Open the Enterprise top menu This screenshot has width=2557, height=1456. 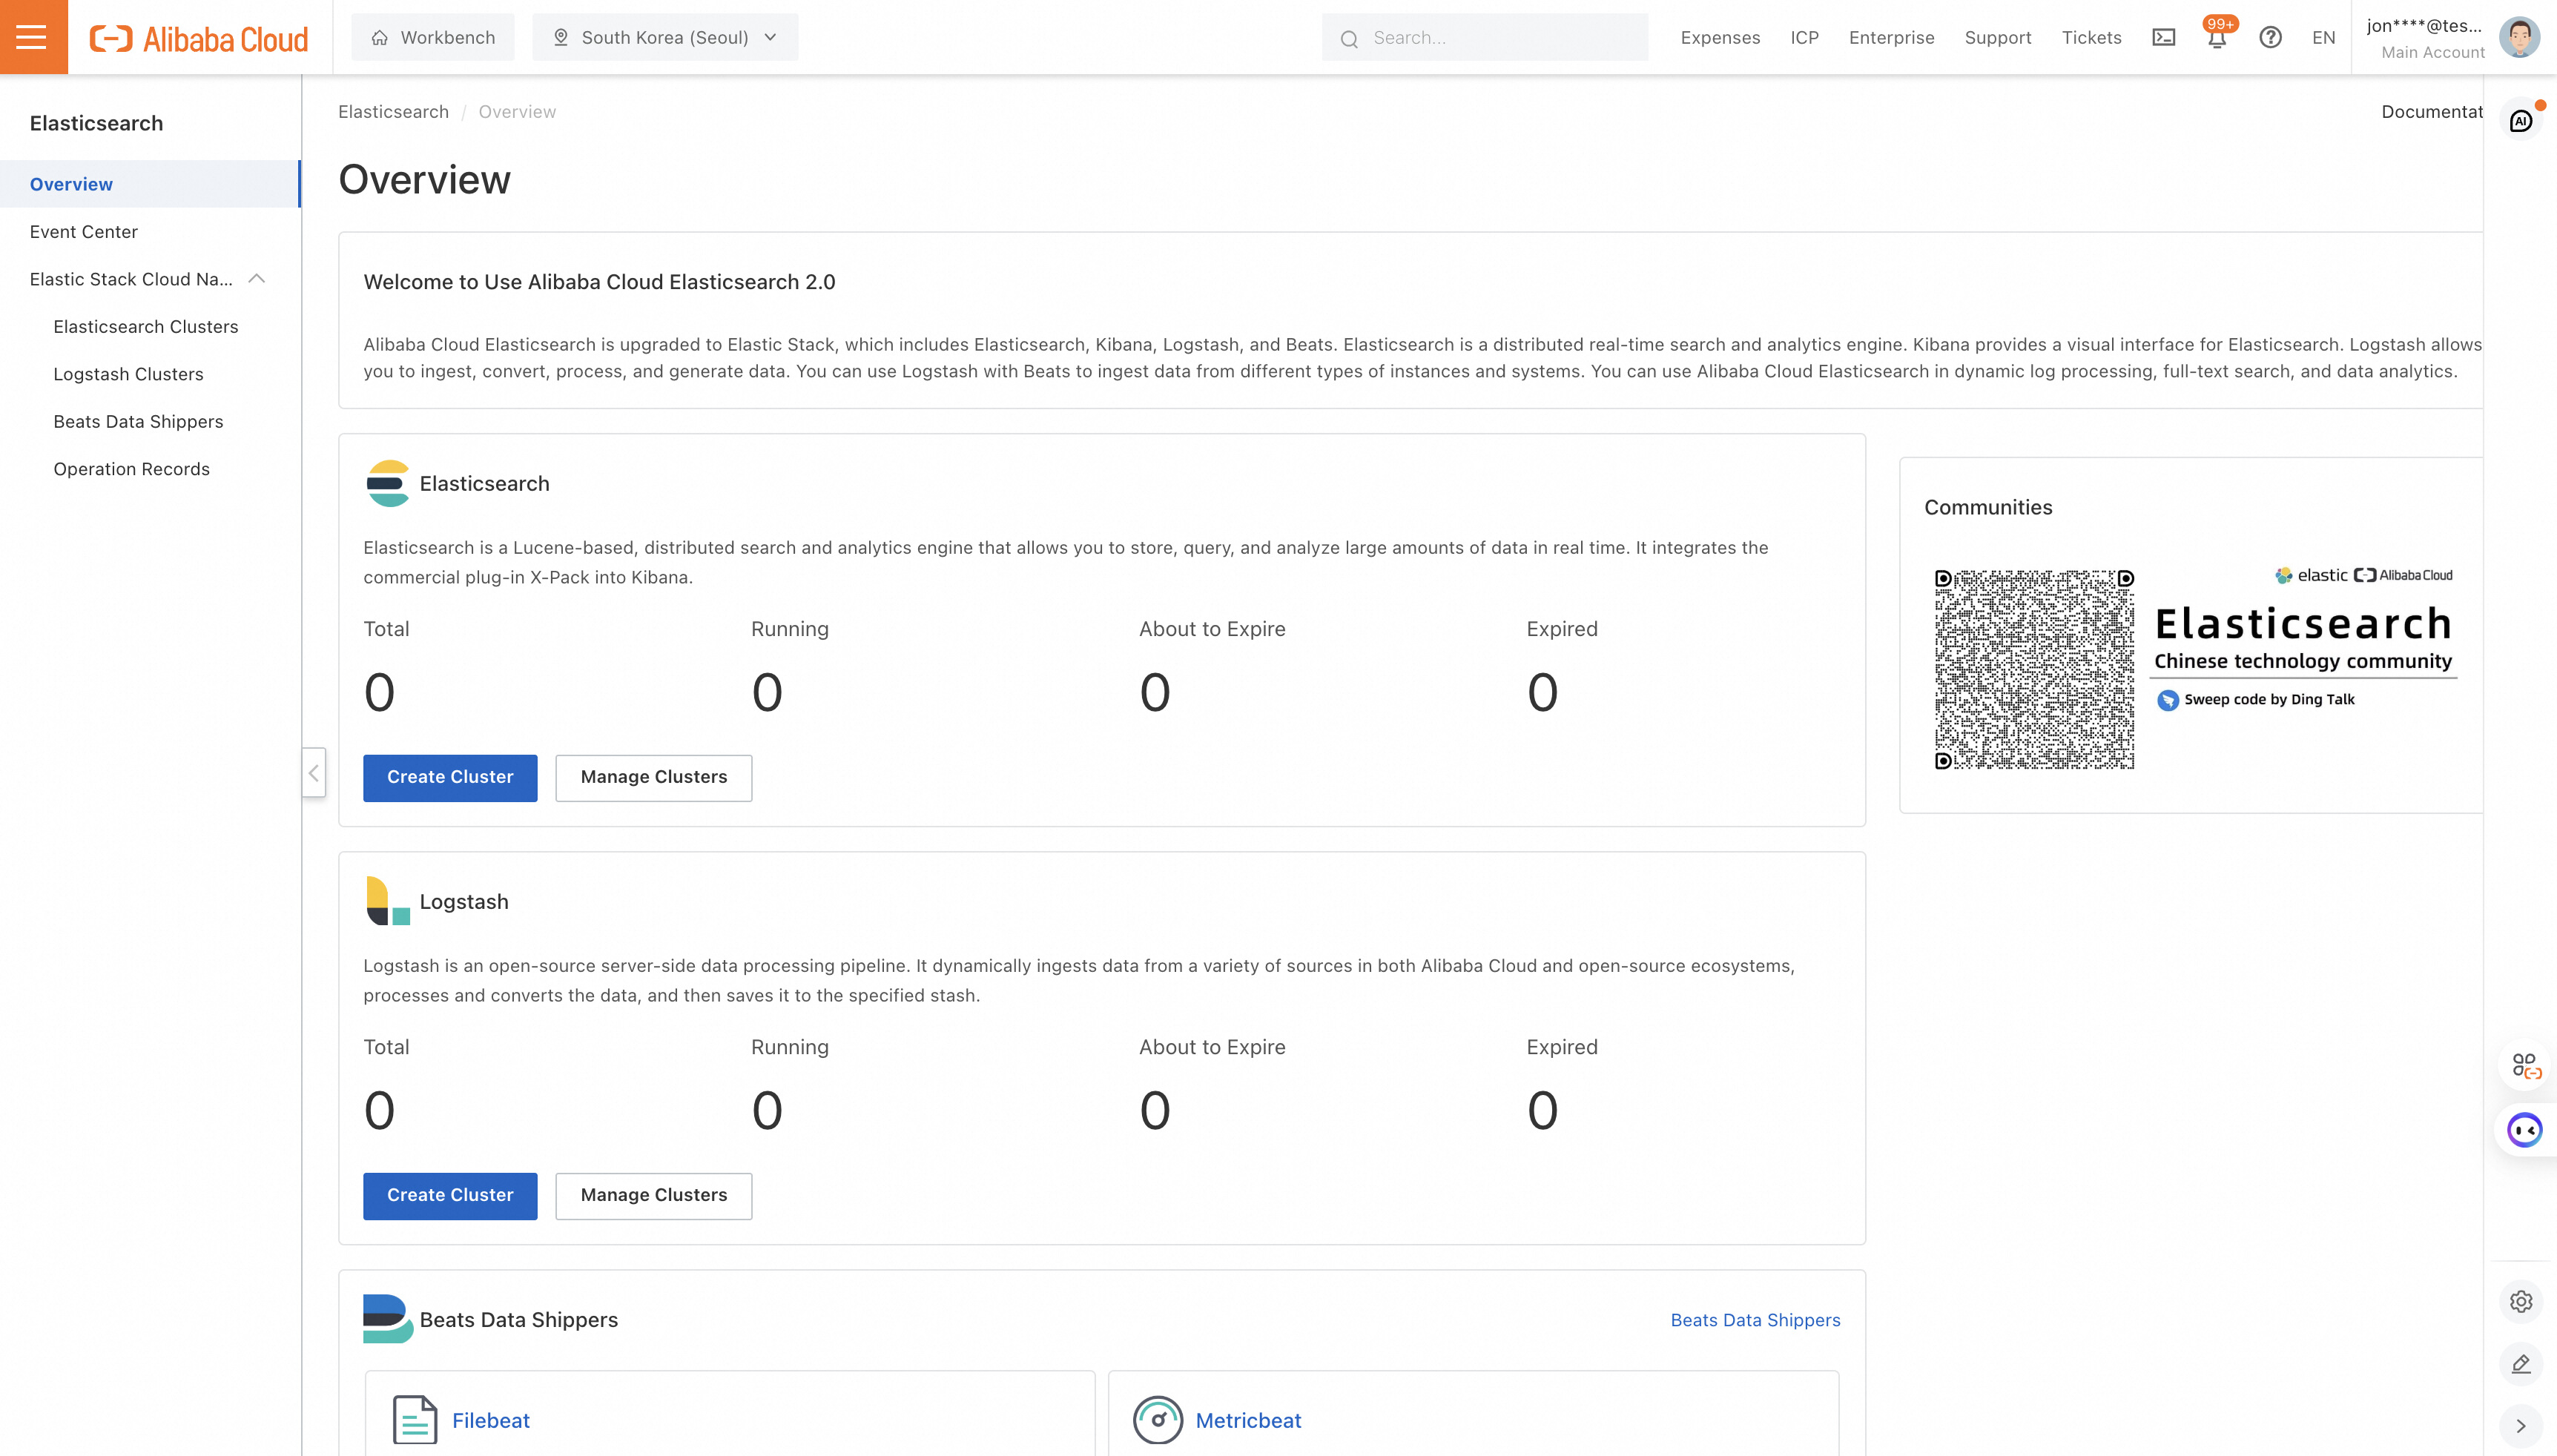[x=1891, y=38]
